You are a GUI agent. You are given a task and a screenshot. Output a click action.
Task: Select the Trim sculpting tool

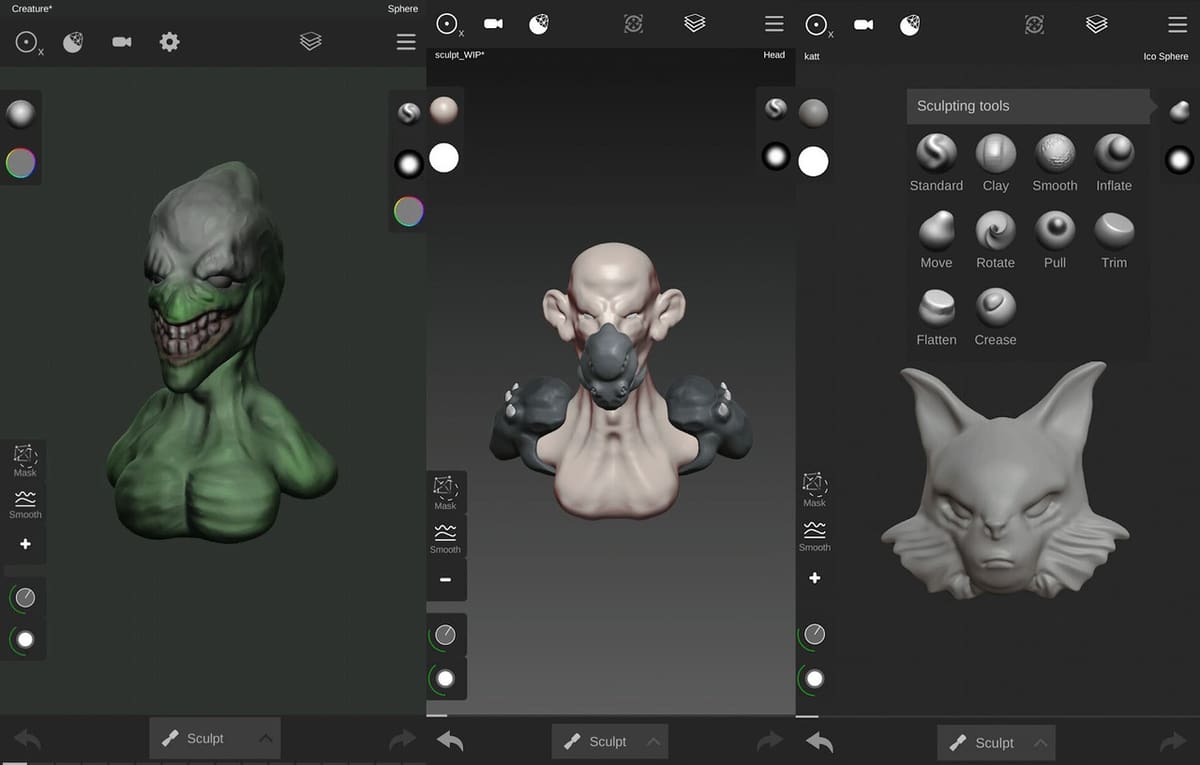pyautogui.click(x=1114, y=240)
